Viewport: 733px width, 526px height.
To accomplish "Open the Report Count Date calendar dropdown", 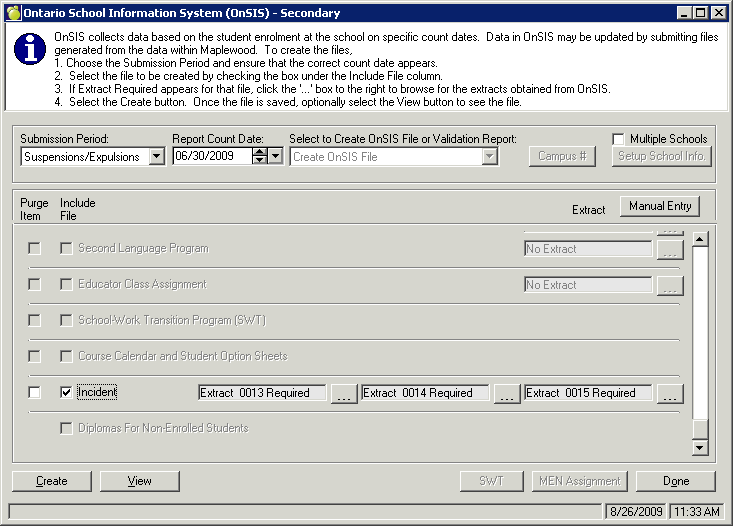I will (276, 157).
